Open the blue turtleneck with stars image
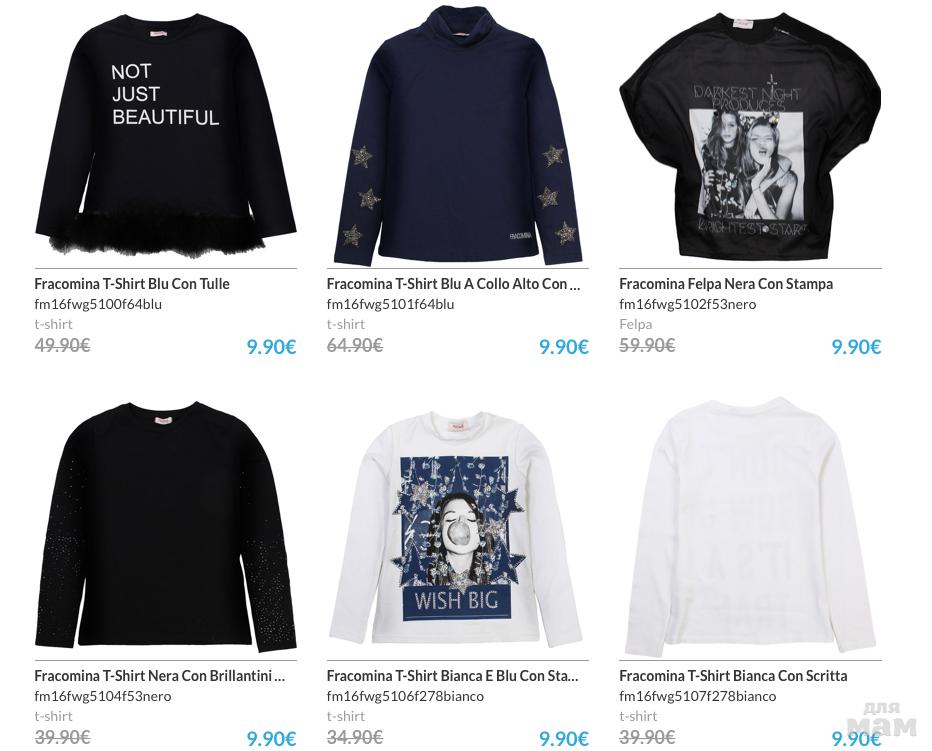This screenshot has width=932, height=751. [458, 134]
